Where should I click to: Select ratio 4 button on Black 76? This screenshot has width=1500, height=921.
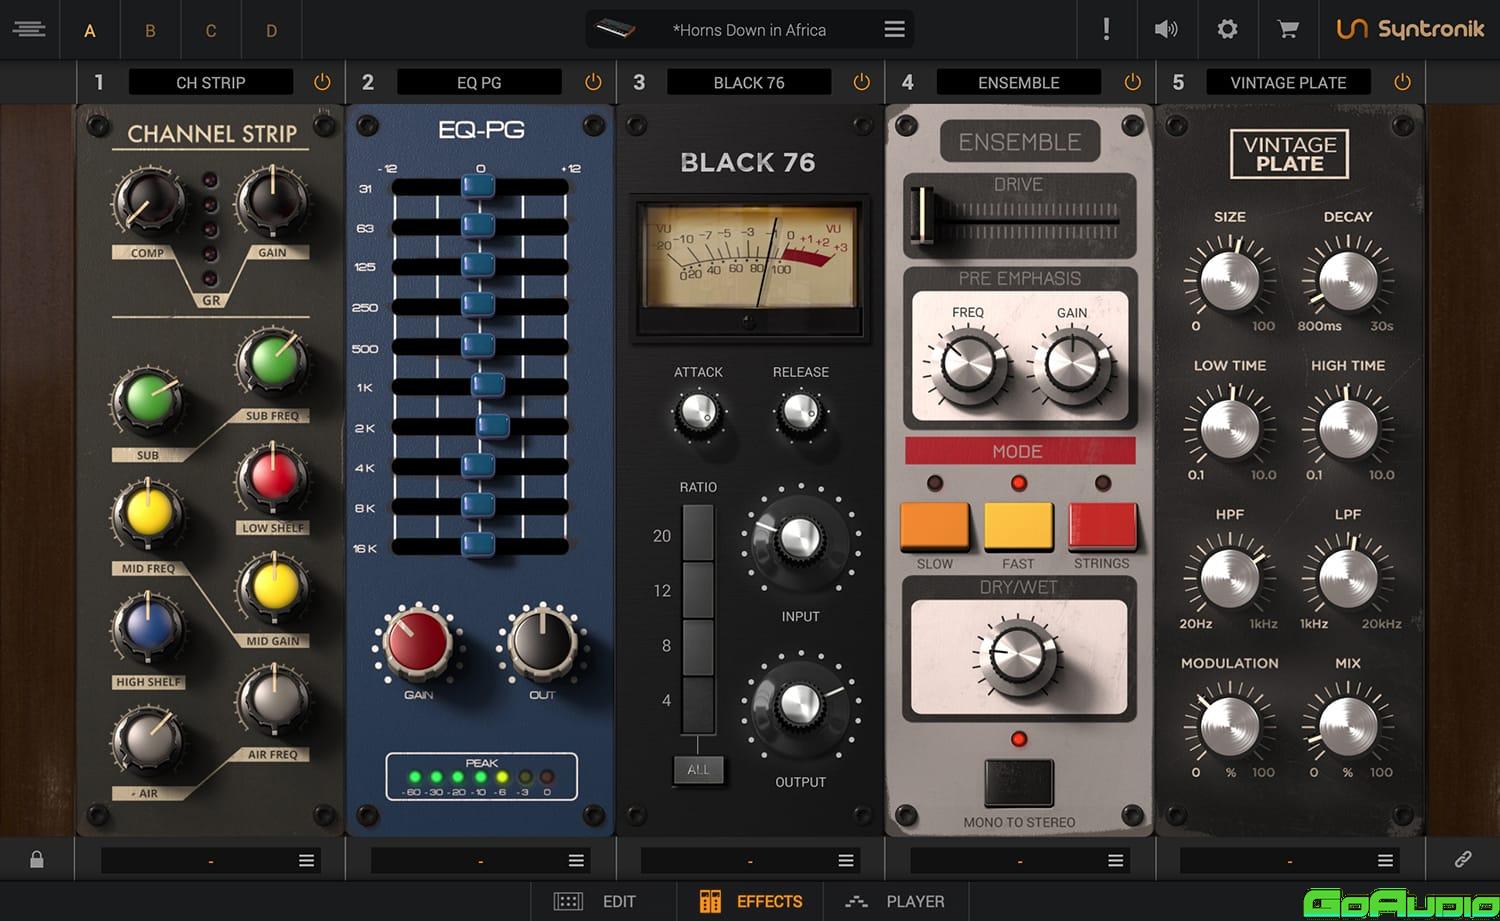698,705
